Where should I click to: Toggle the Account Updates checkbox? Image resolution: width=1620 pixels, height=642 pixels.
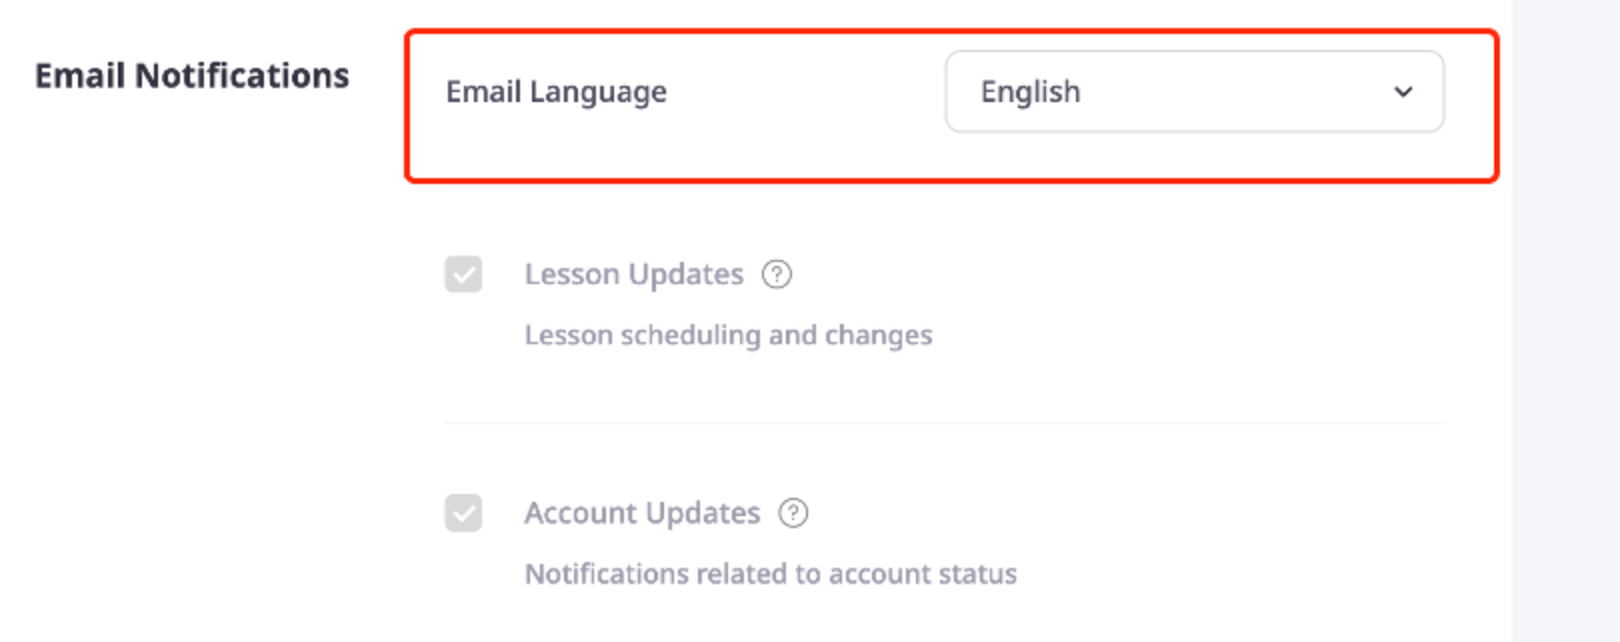coord(463,513)
